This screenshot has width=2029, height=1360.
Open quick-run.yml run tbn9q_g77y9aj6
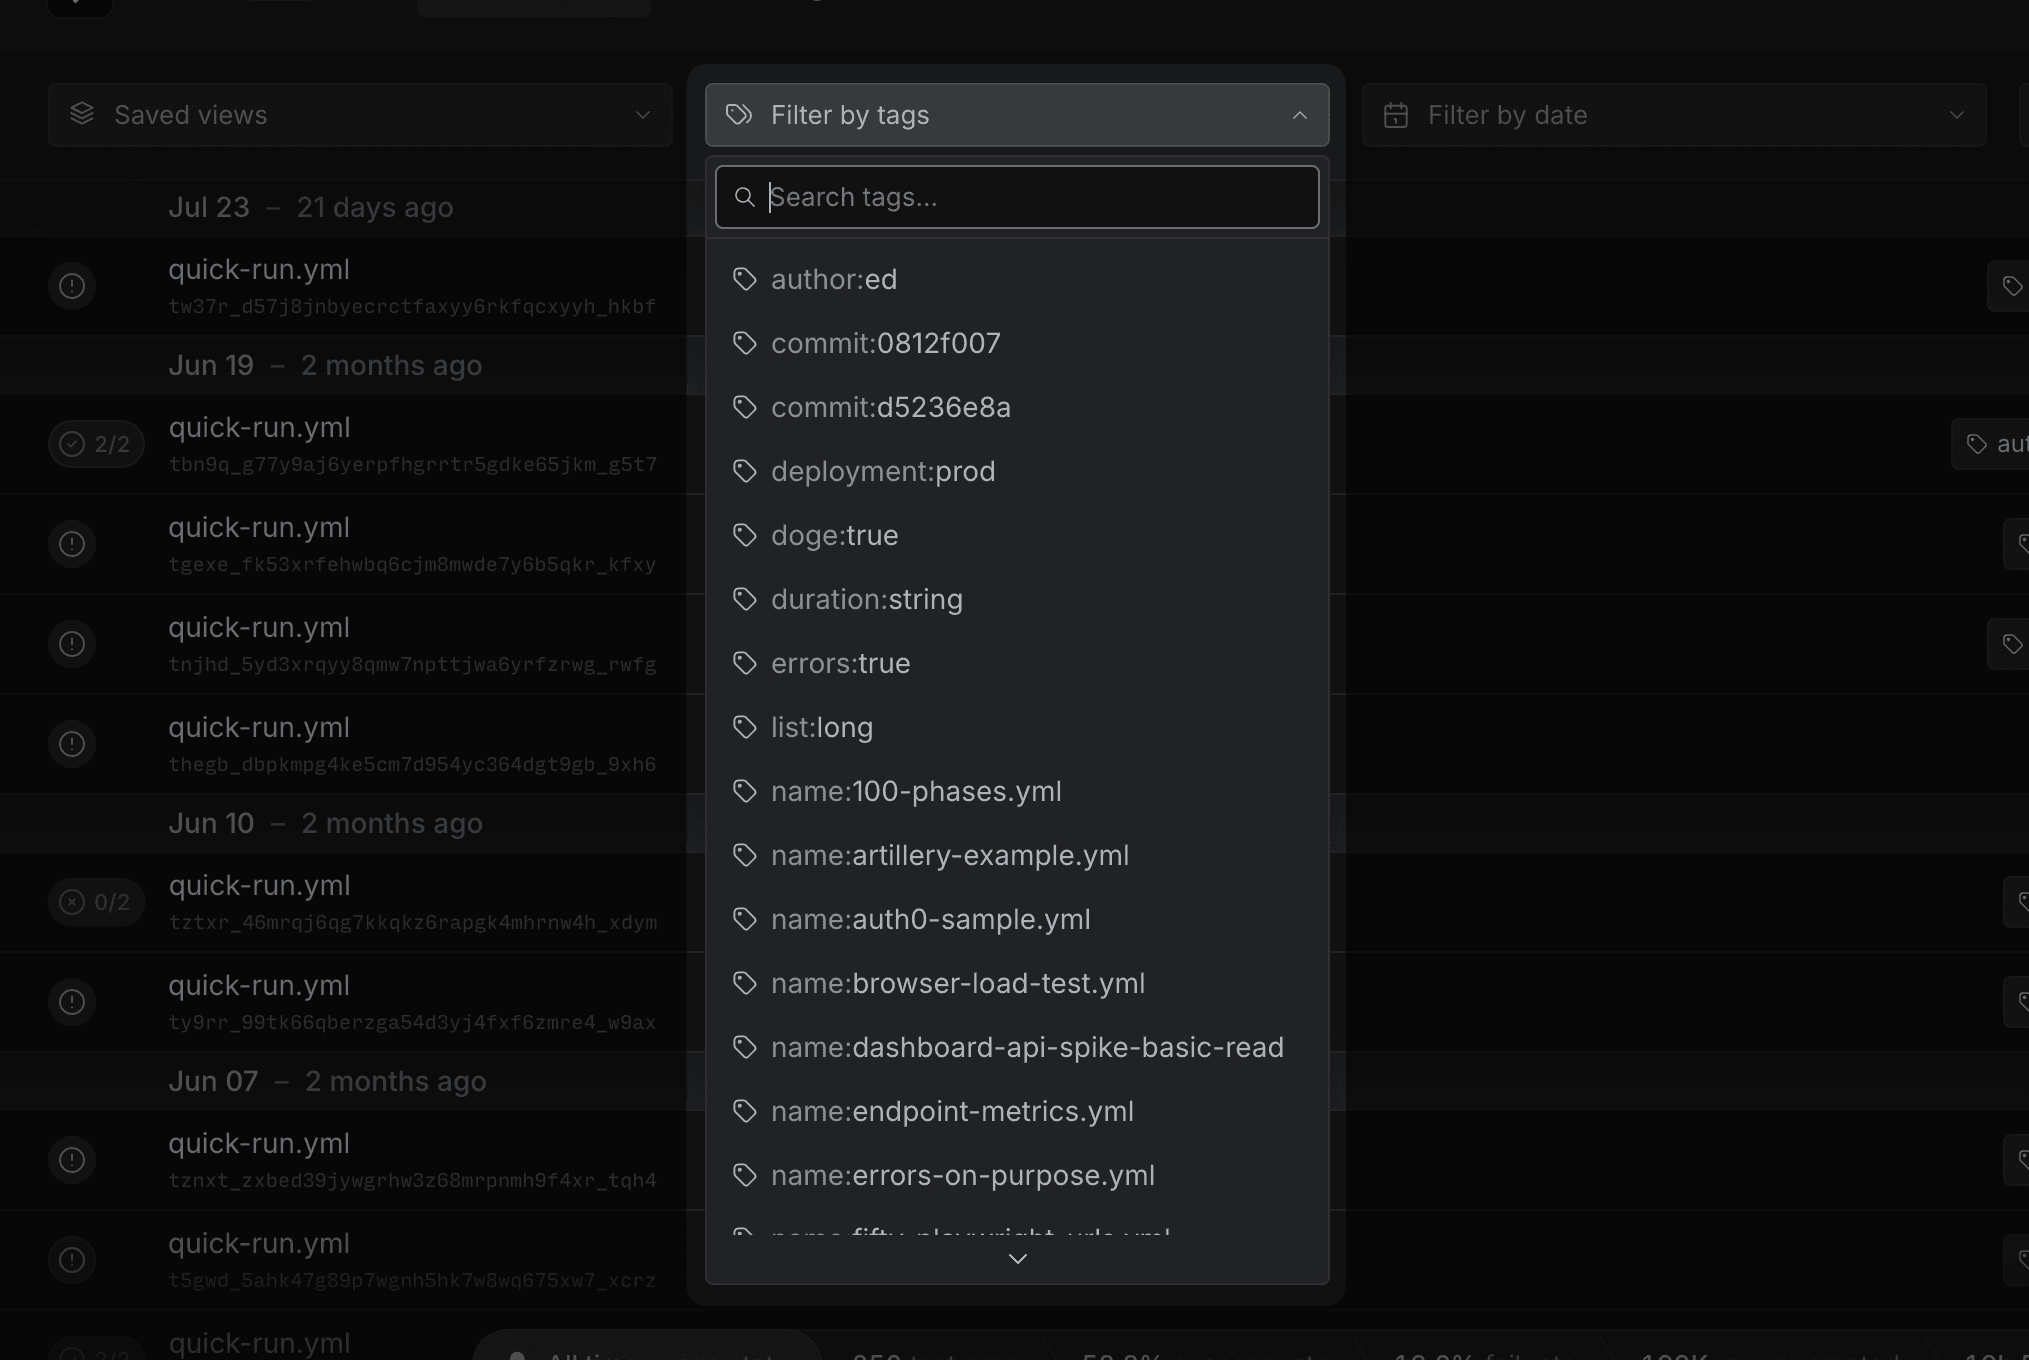[259, 428]
